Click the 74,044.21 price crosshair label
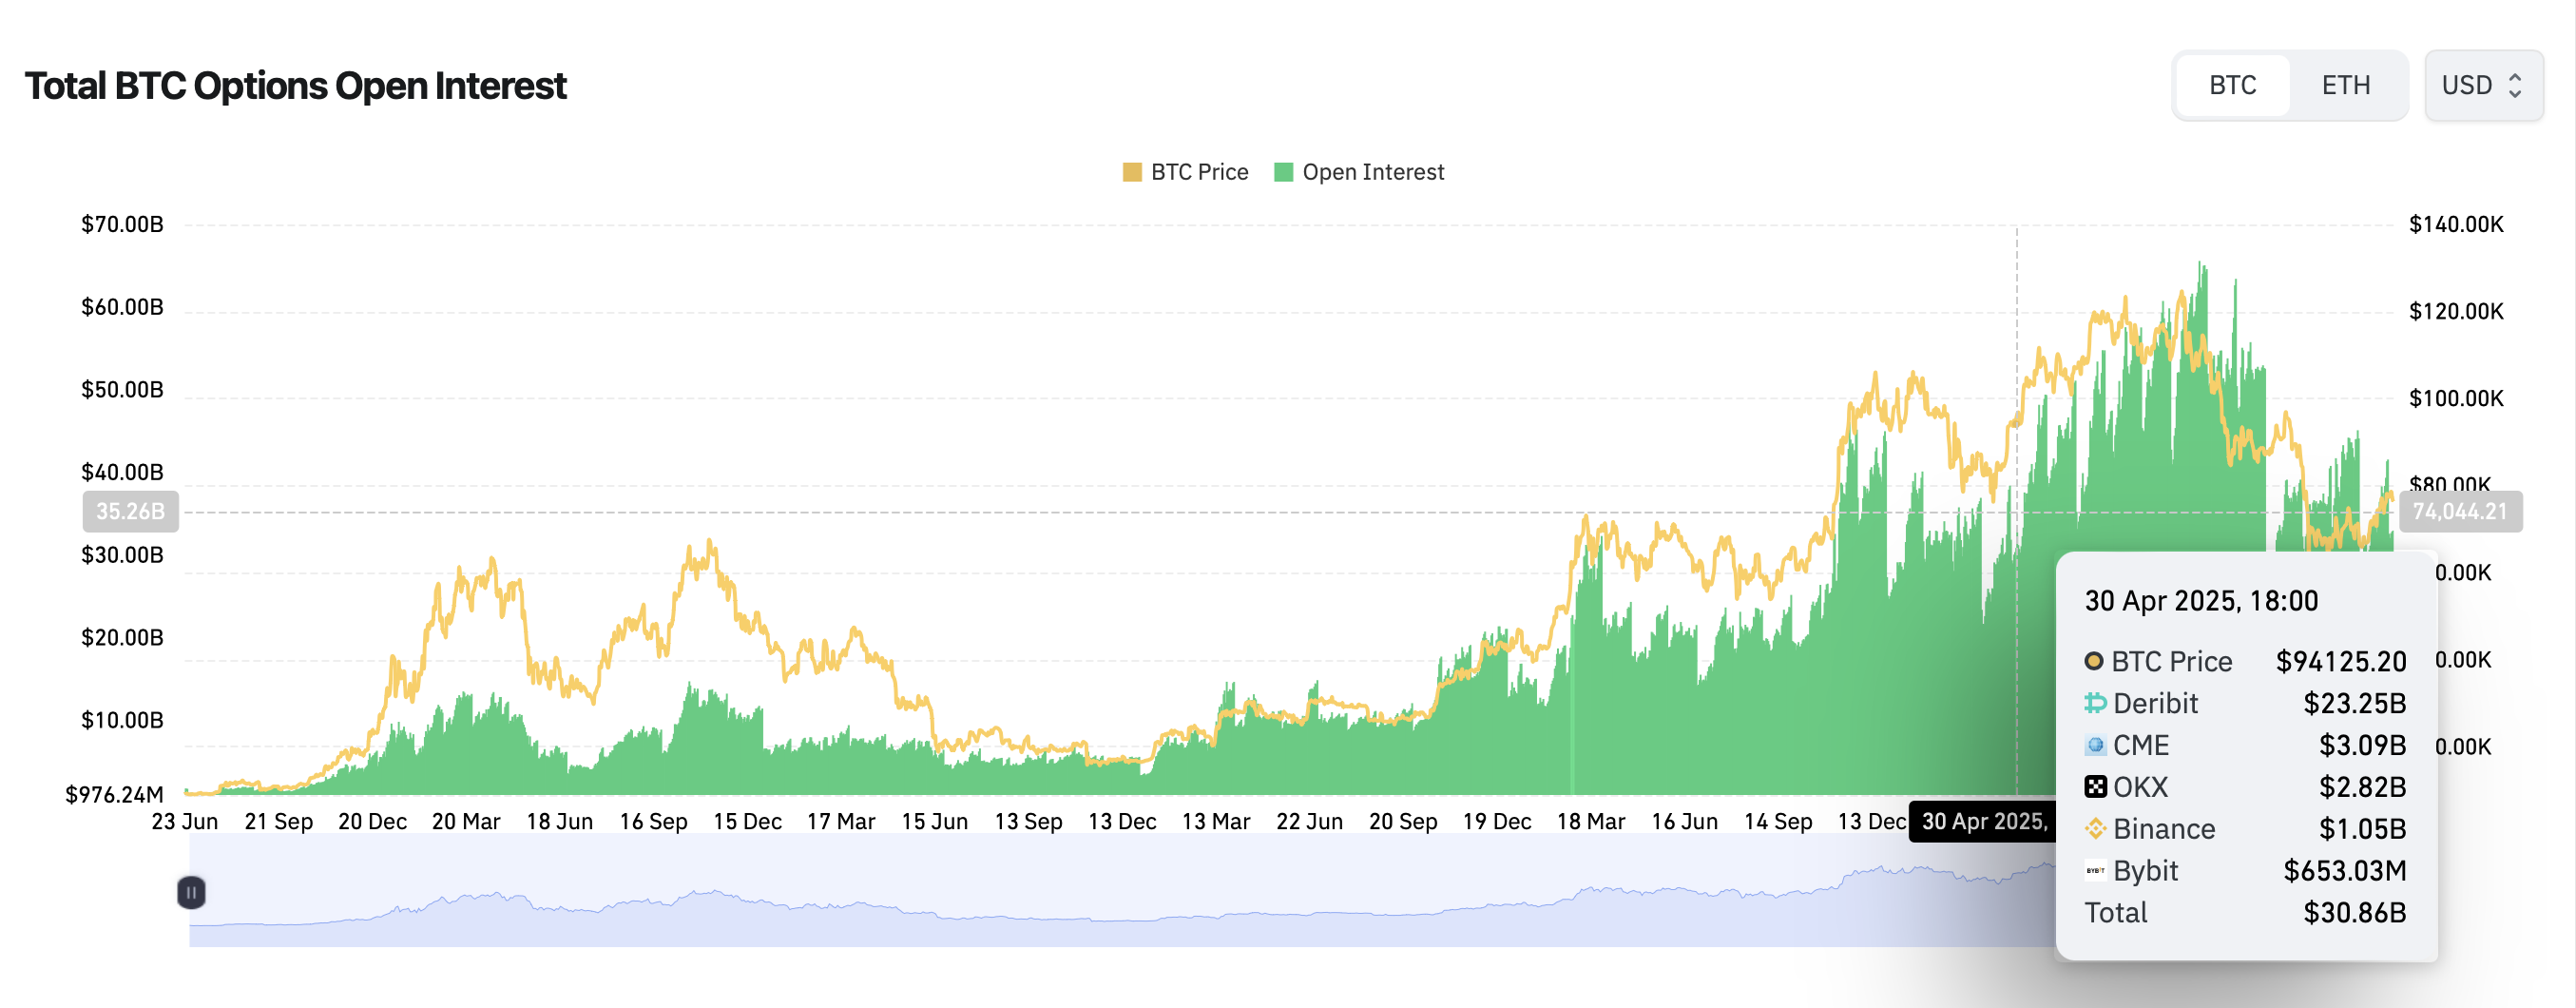Screen dimensions: 2576x1008 click(x=2460, y=512)
